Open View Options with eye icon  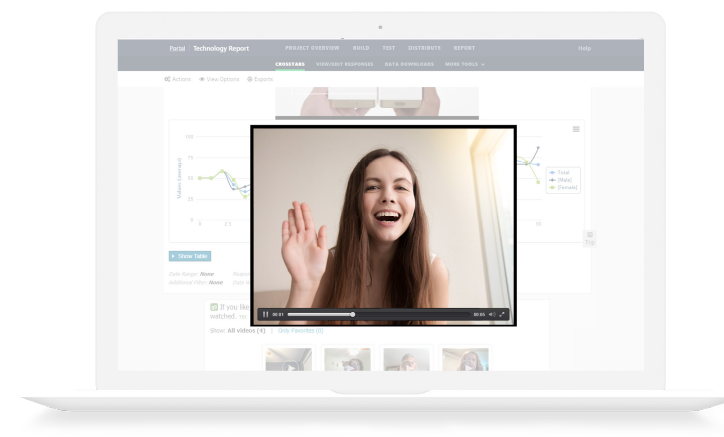(x=219, y=79)
